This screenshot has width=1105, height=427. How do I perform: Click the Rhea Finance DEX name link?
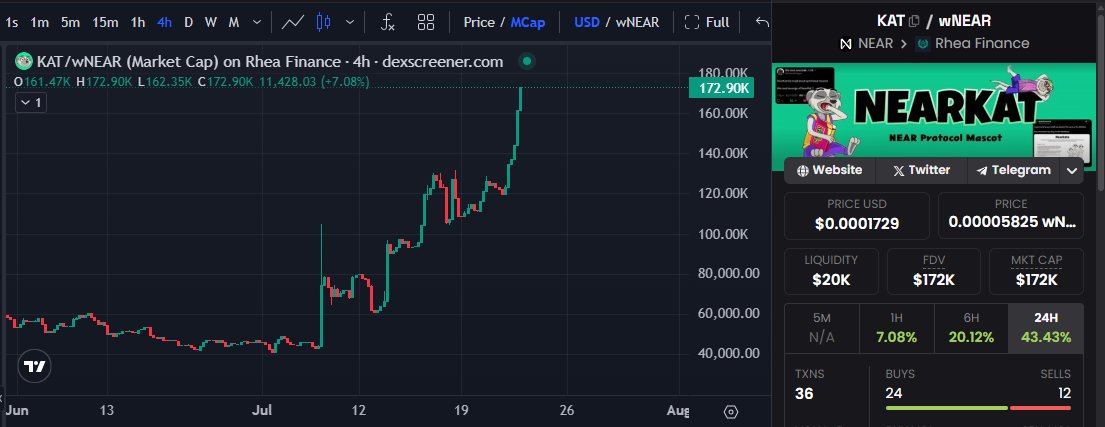point(982,44)
